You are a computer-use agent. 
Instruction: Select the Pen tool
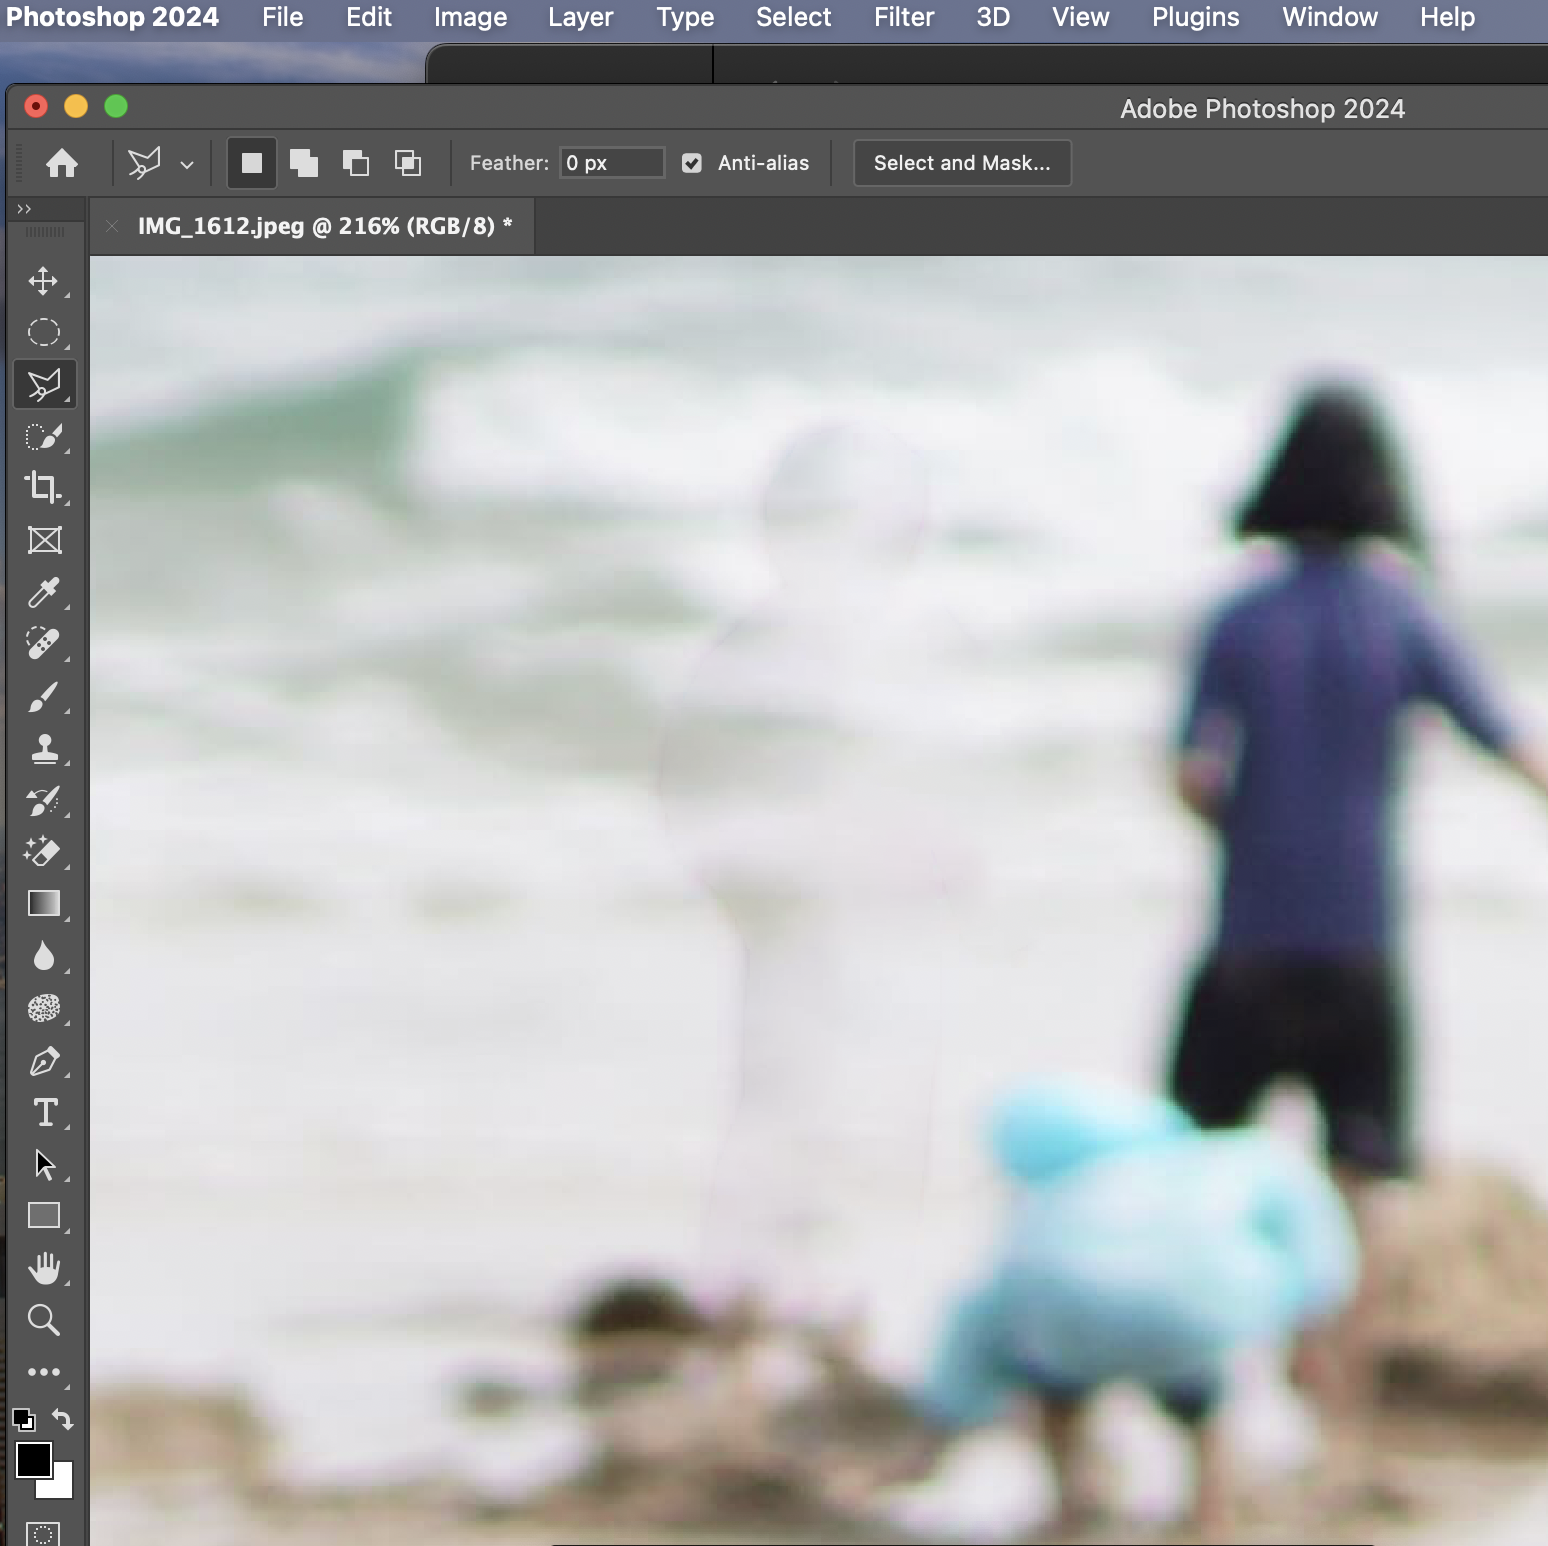tap(44, 1061)
